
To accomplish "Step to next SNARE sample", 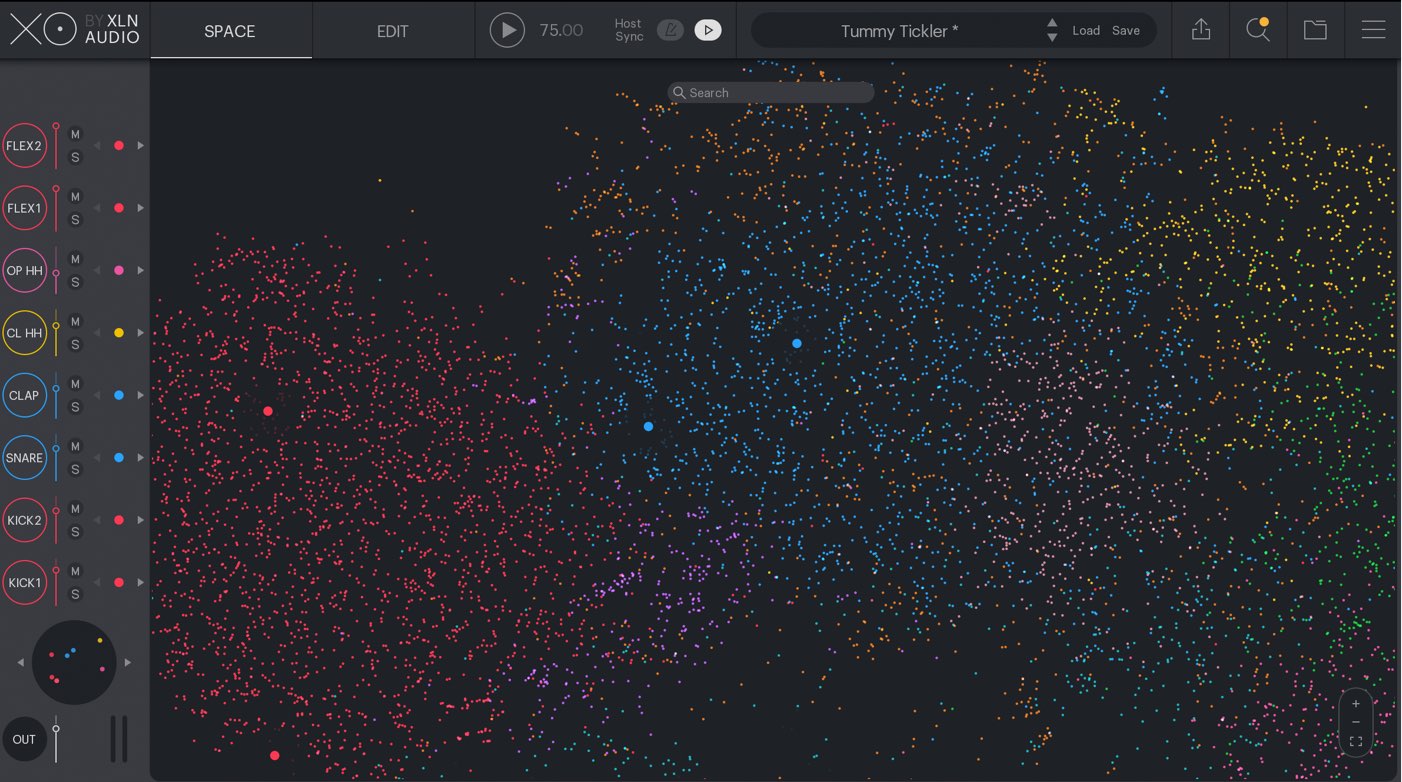I will (140, 458).
